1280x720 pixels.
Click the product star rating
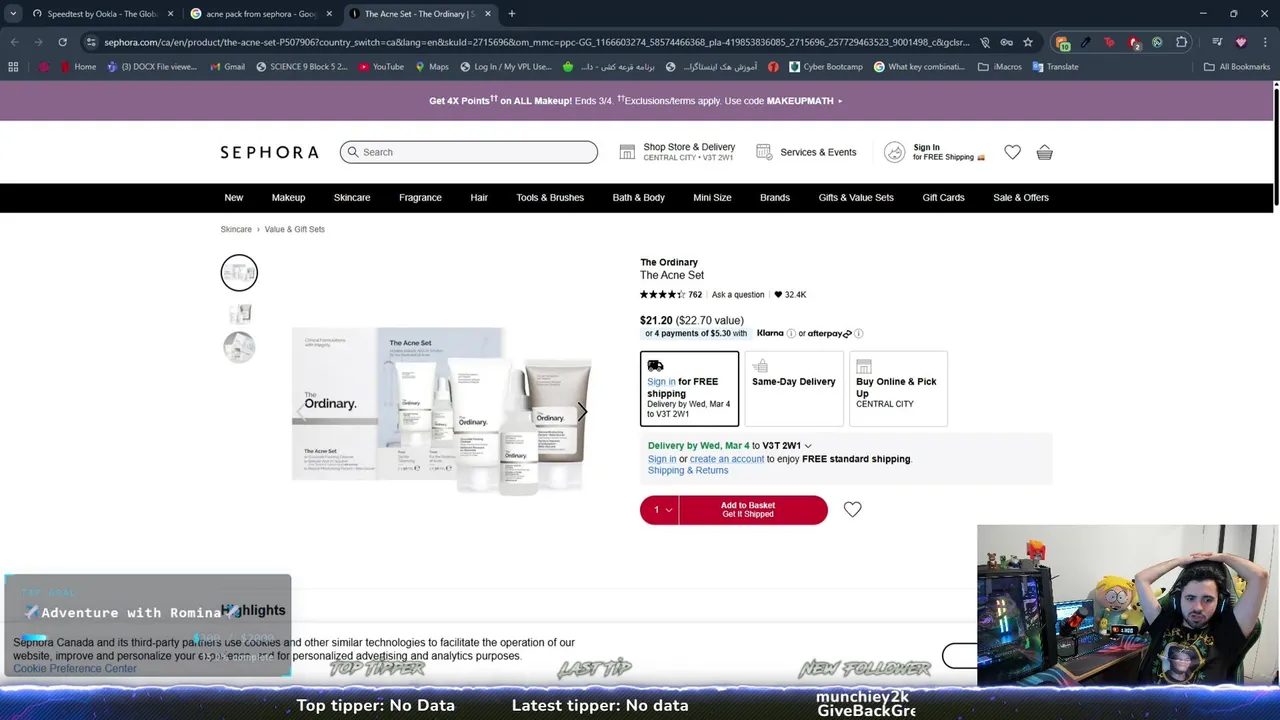point(662,294)
